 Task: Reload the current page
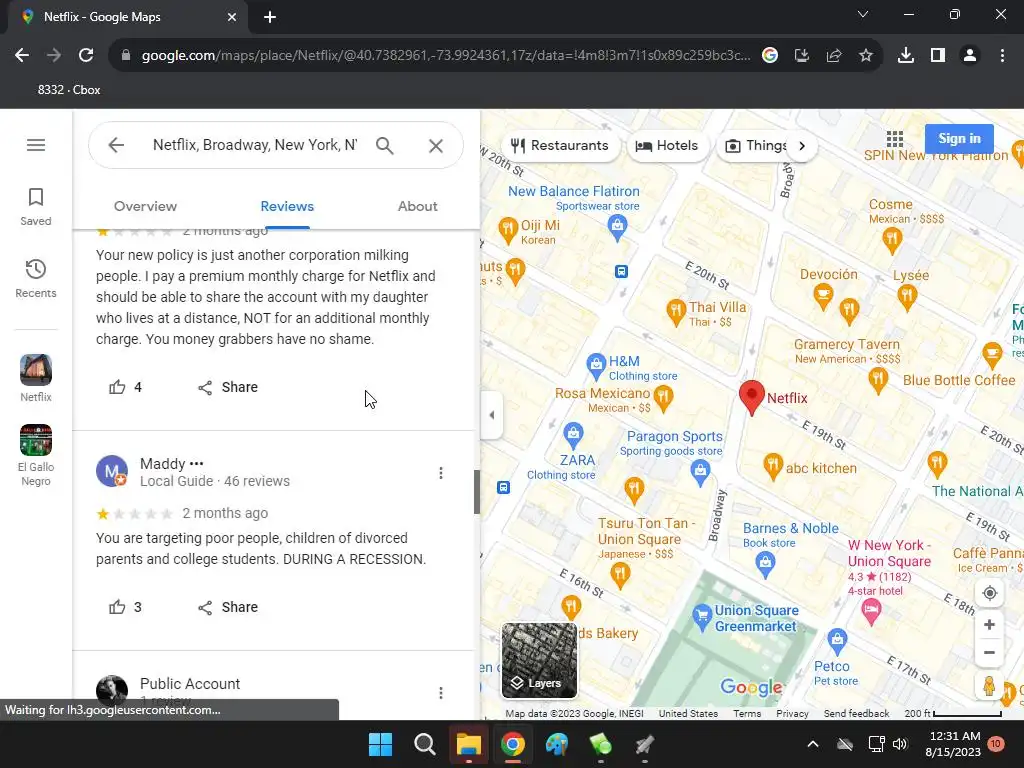(86, 56)
